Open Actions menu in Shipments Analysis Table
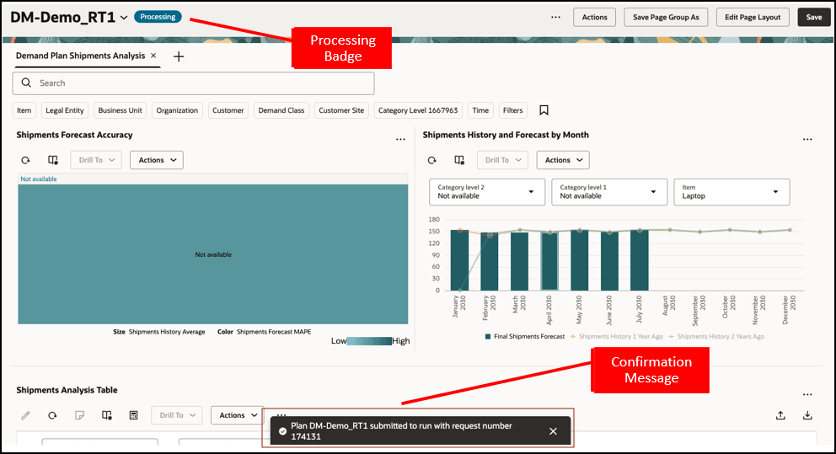 (x=238, y=415)
